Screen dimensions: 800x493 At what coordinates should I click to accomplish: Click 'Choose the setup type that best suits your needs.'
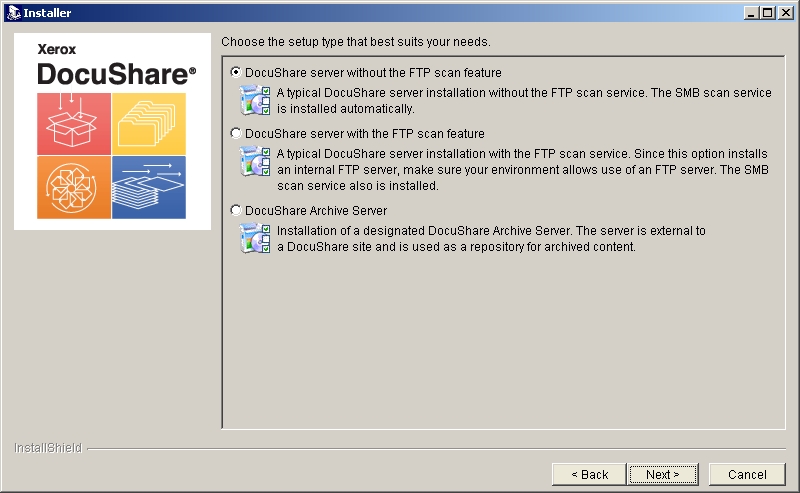click(356, 42)
